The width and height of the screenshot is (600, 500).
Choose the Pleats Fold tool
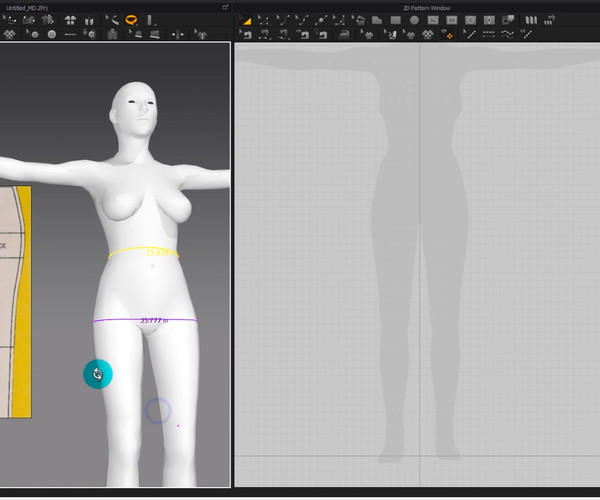531,20
